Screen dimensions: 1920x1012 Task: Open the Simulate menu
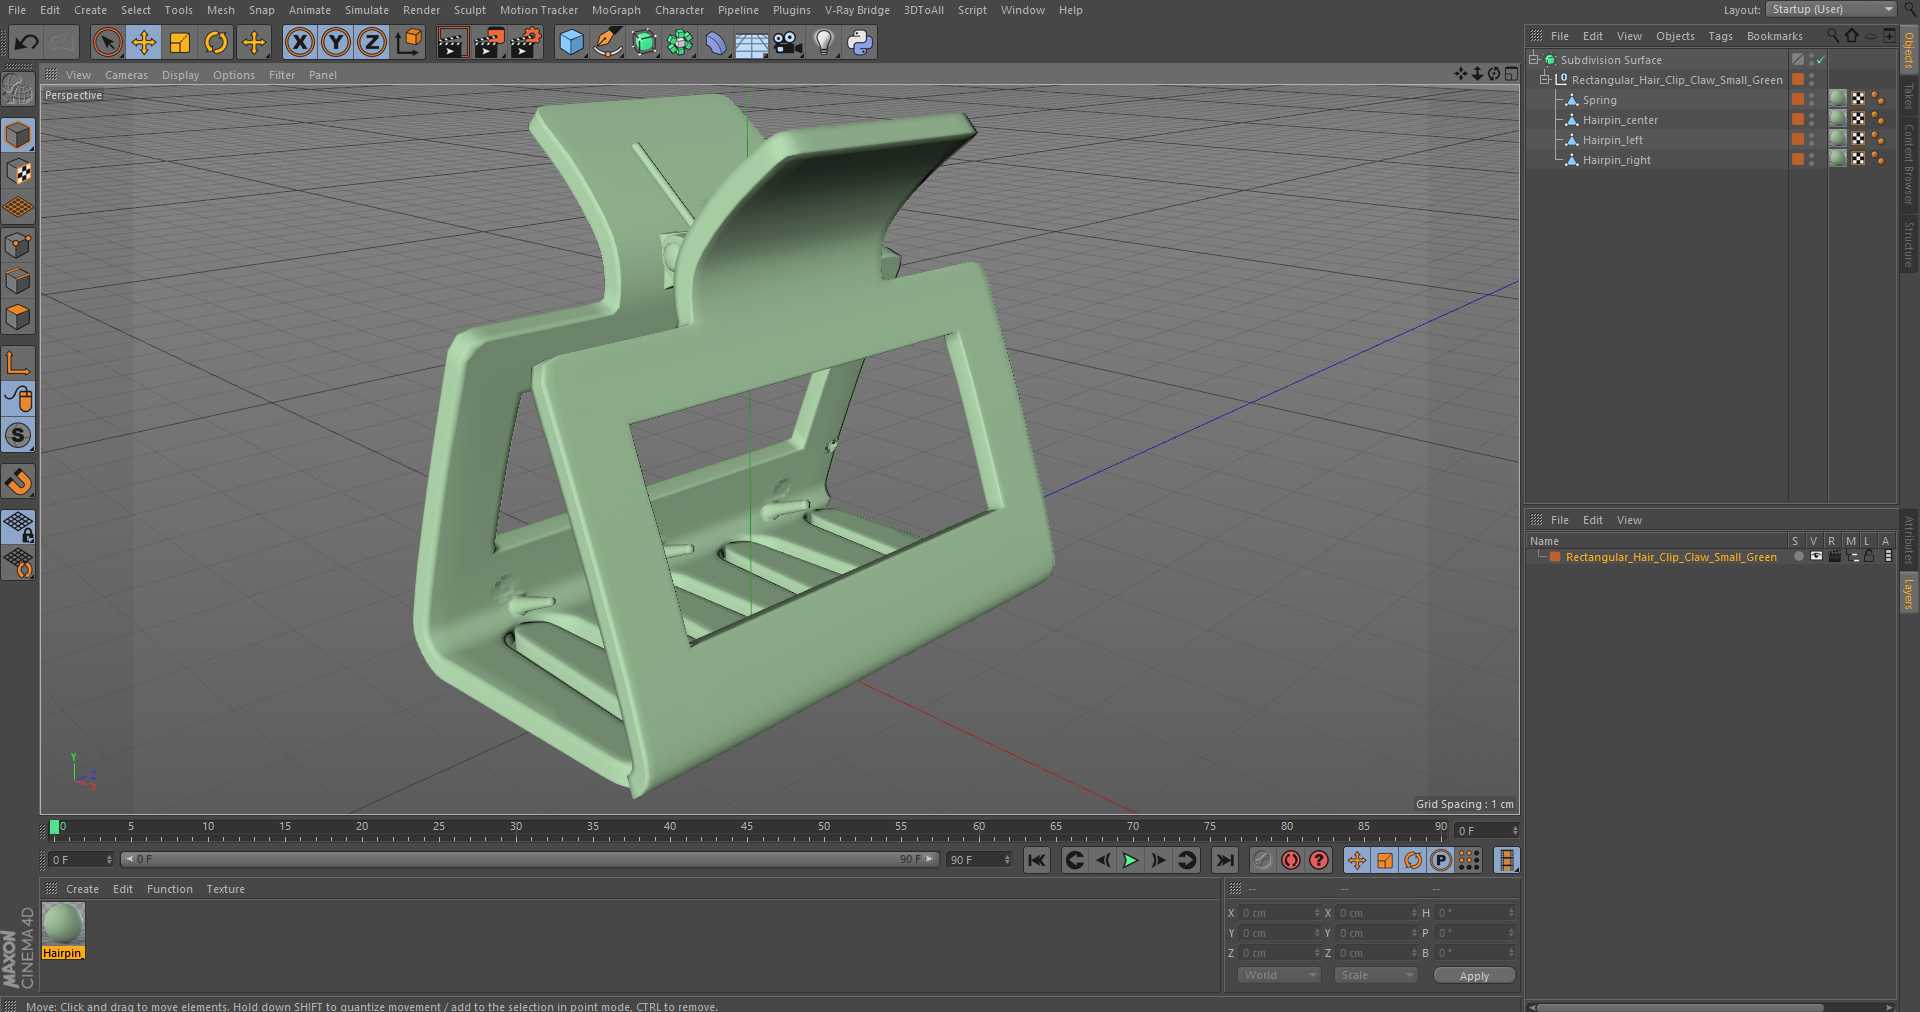point(367,10)
